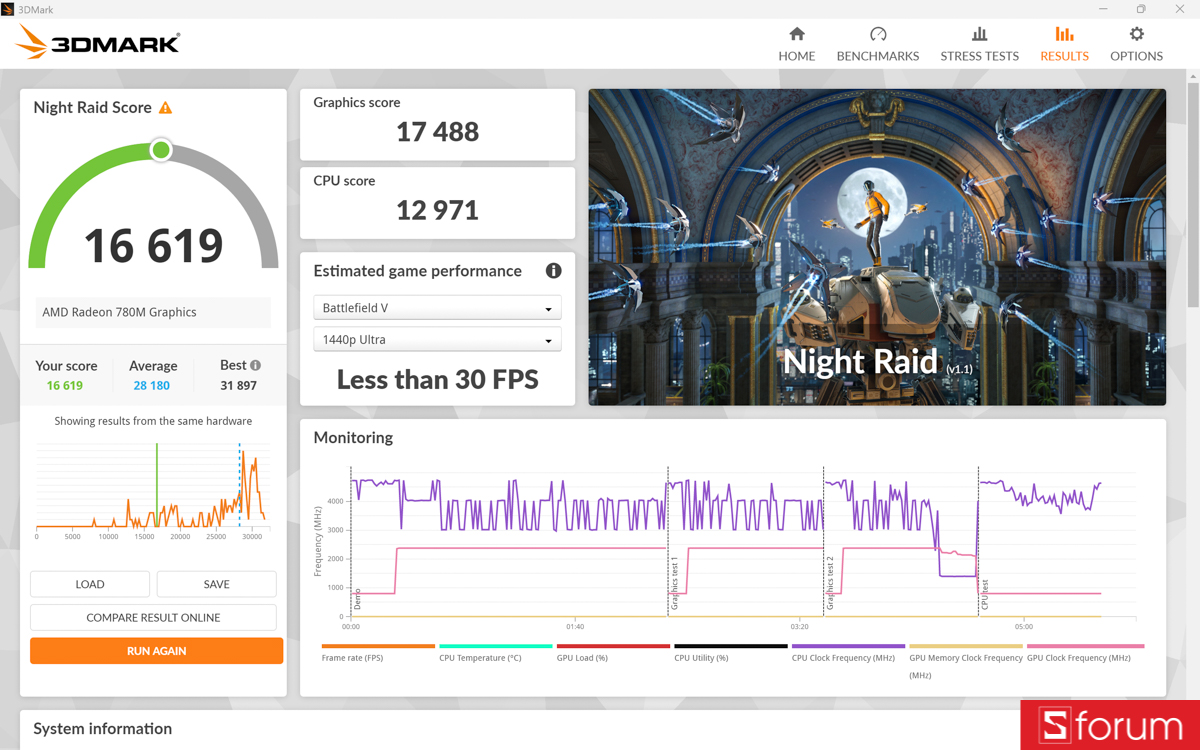Click the CPU test marker in chart
This screenshot has height=750, width=1200.
click(985, 595)
